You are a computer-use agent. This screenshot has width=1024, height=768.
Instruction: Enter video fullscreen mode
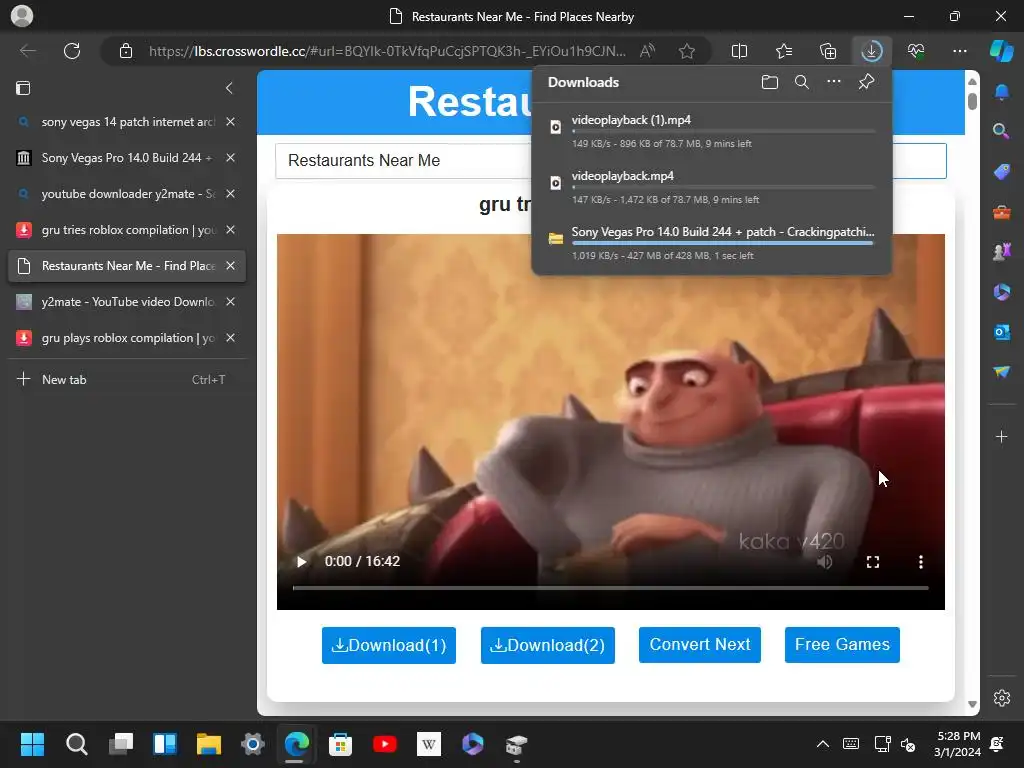coord(872,562)
